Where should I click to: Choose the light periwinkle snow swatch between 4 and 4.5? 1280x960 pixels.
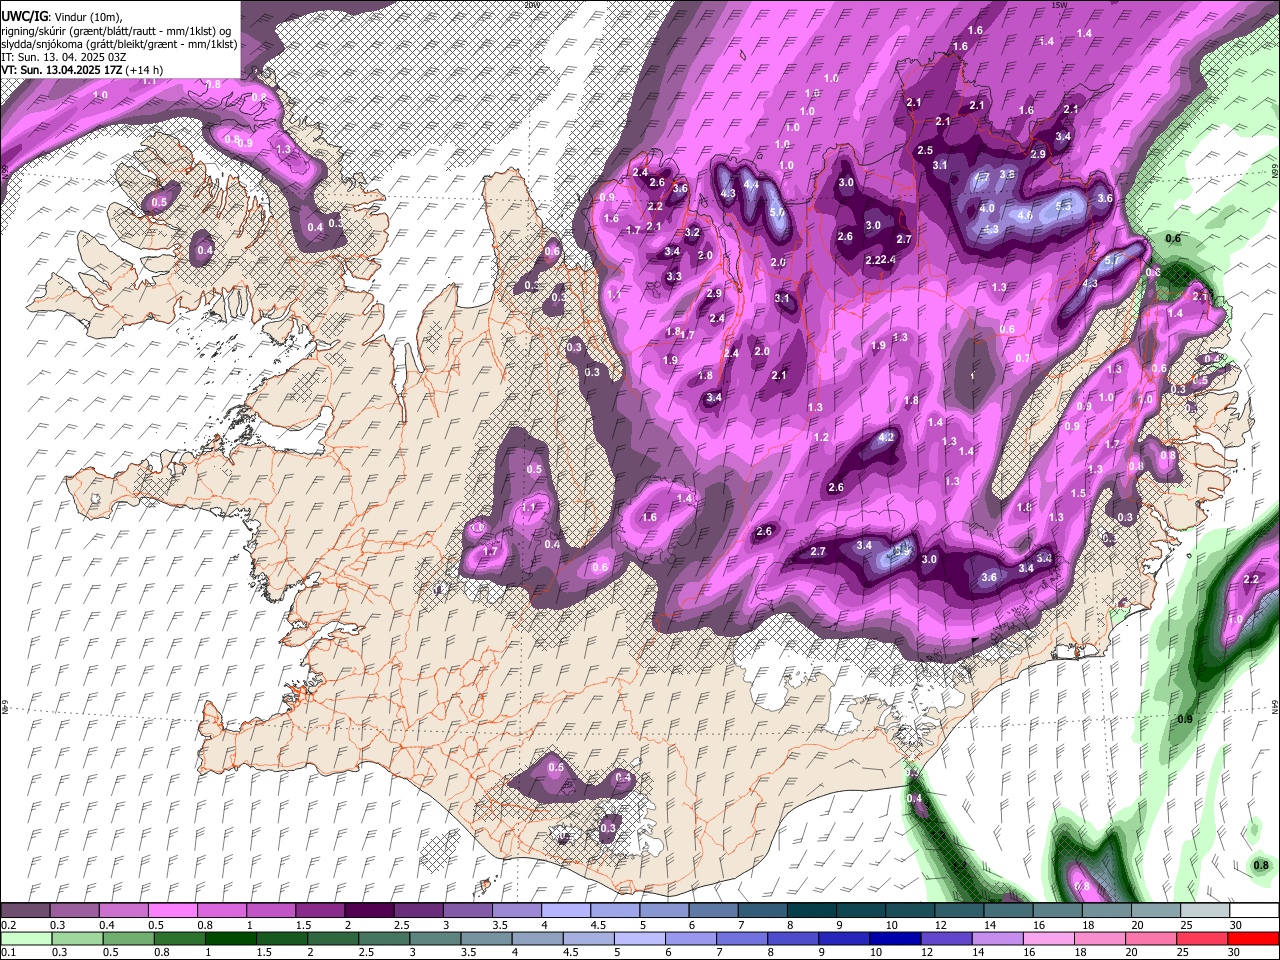pyautogui.click(x=565, y=911)
